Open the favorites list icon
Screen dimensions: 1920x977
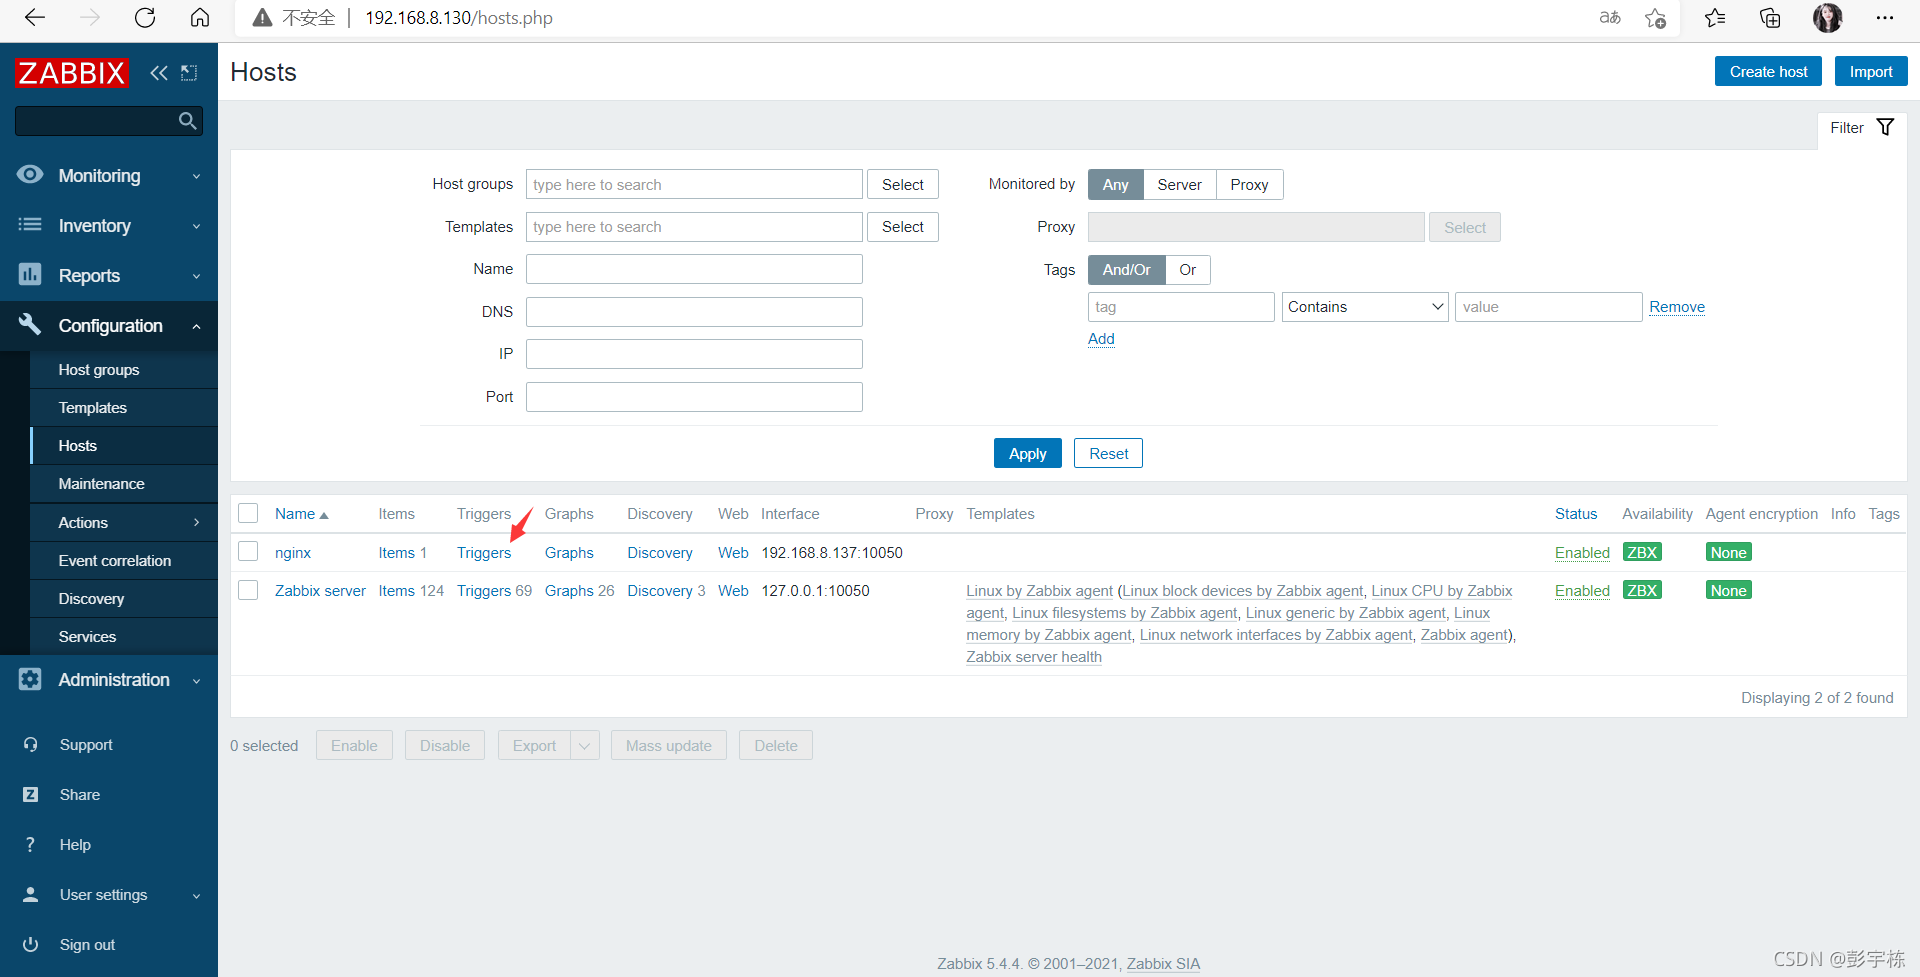coord(1715,18)
